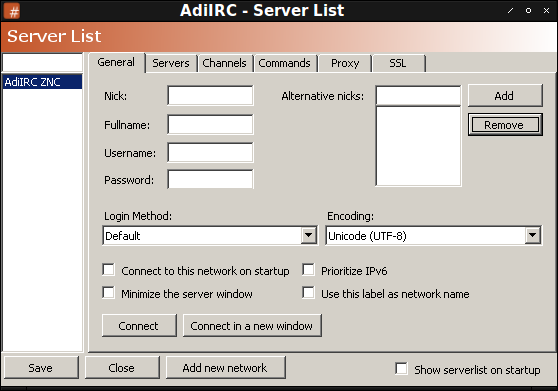Click inside the alternative nicks list box
This screenshot has height=391, width=558.
(x=418, y=146)
